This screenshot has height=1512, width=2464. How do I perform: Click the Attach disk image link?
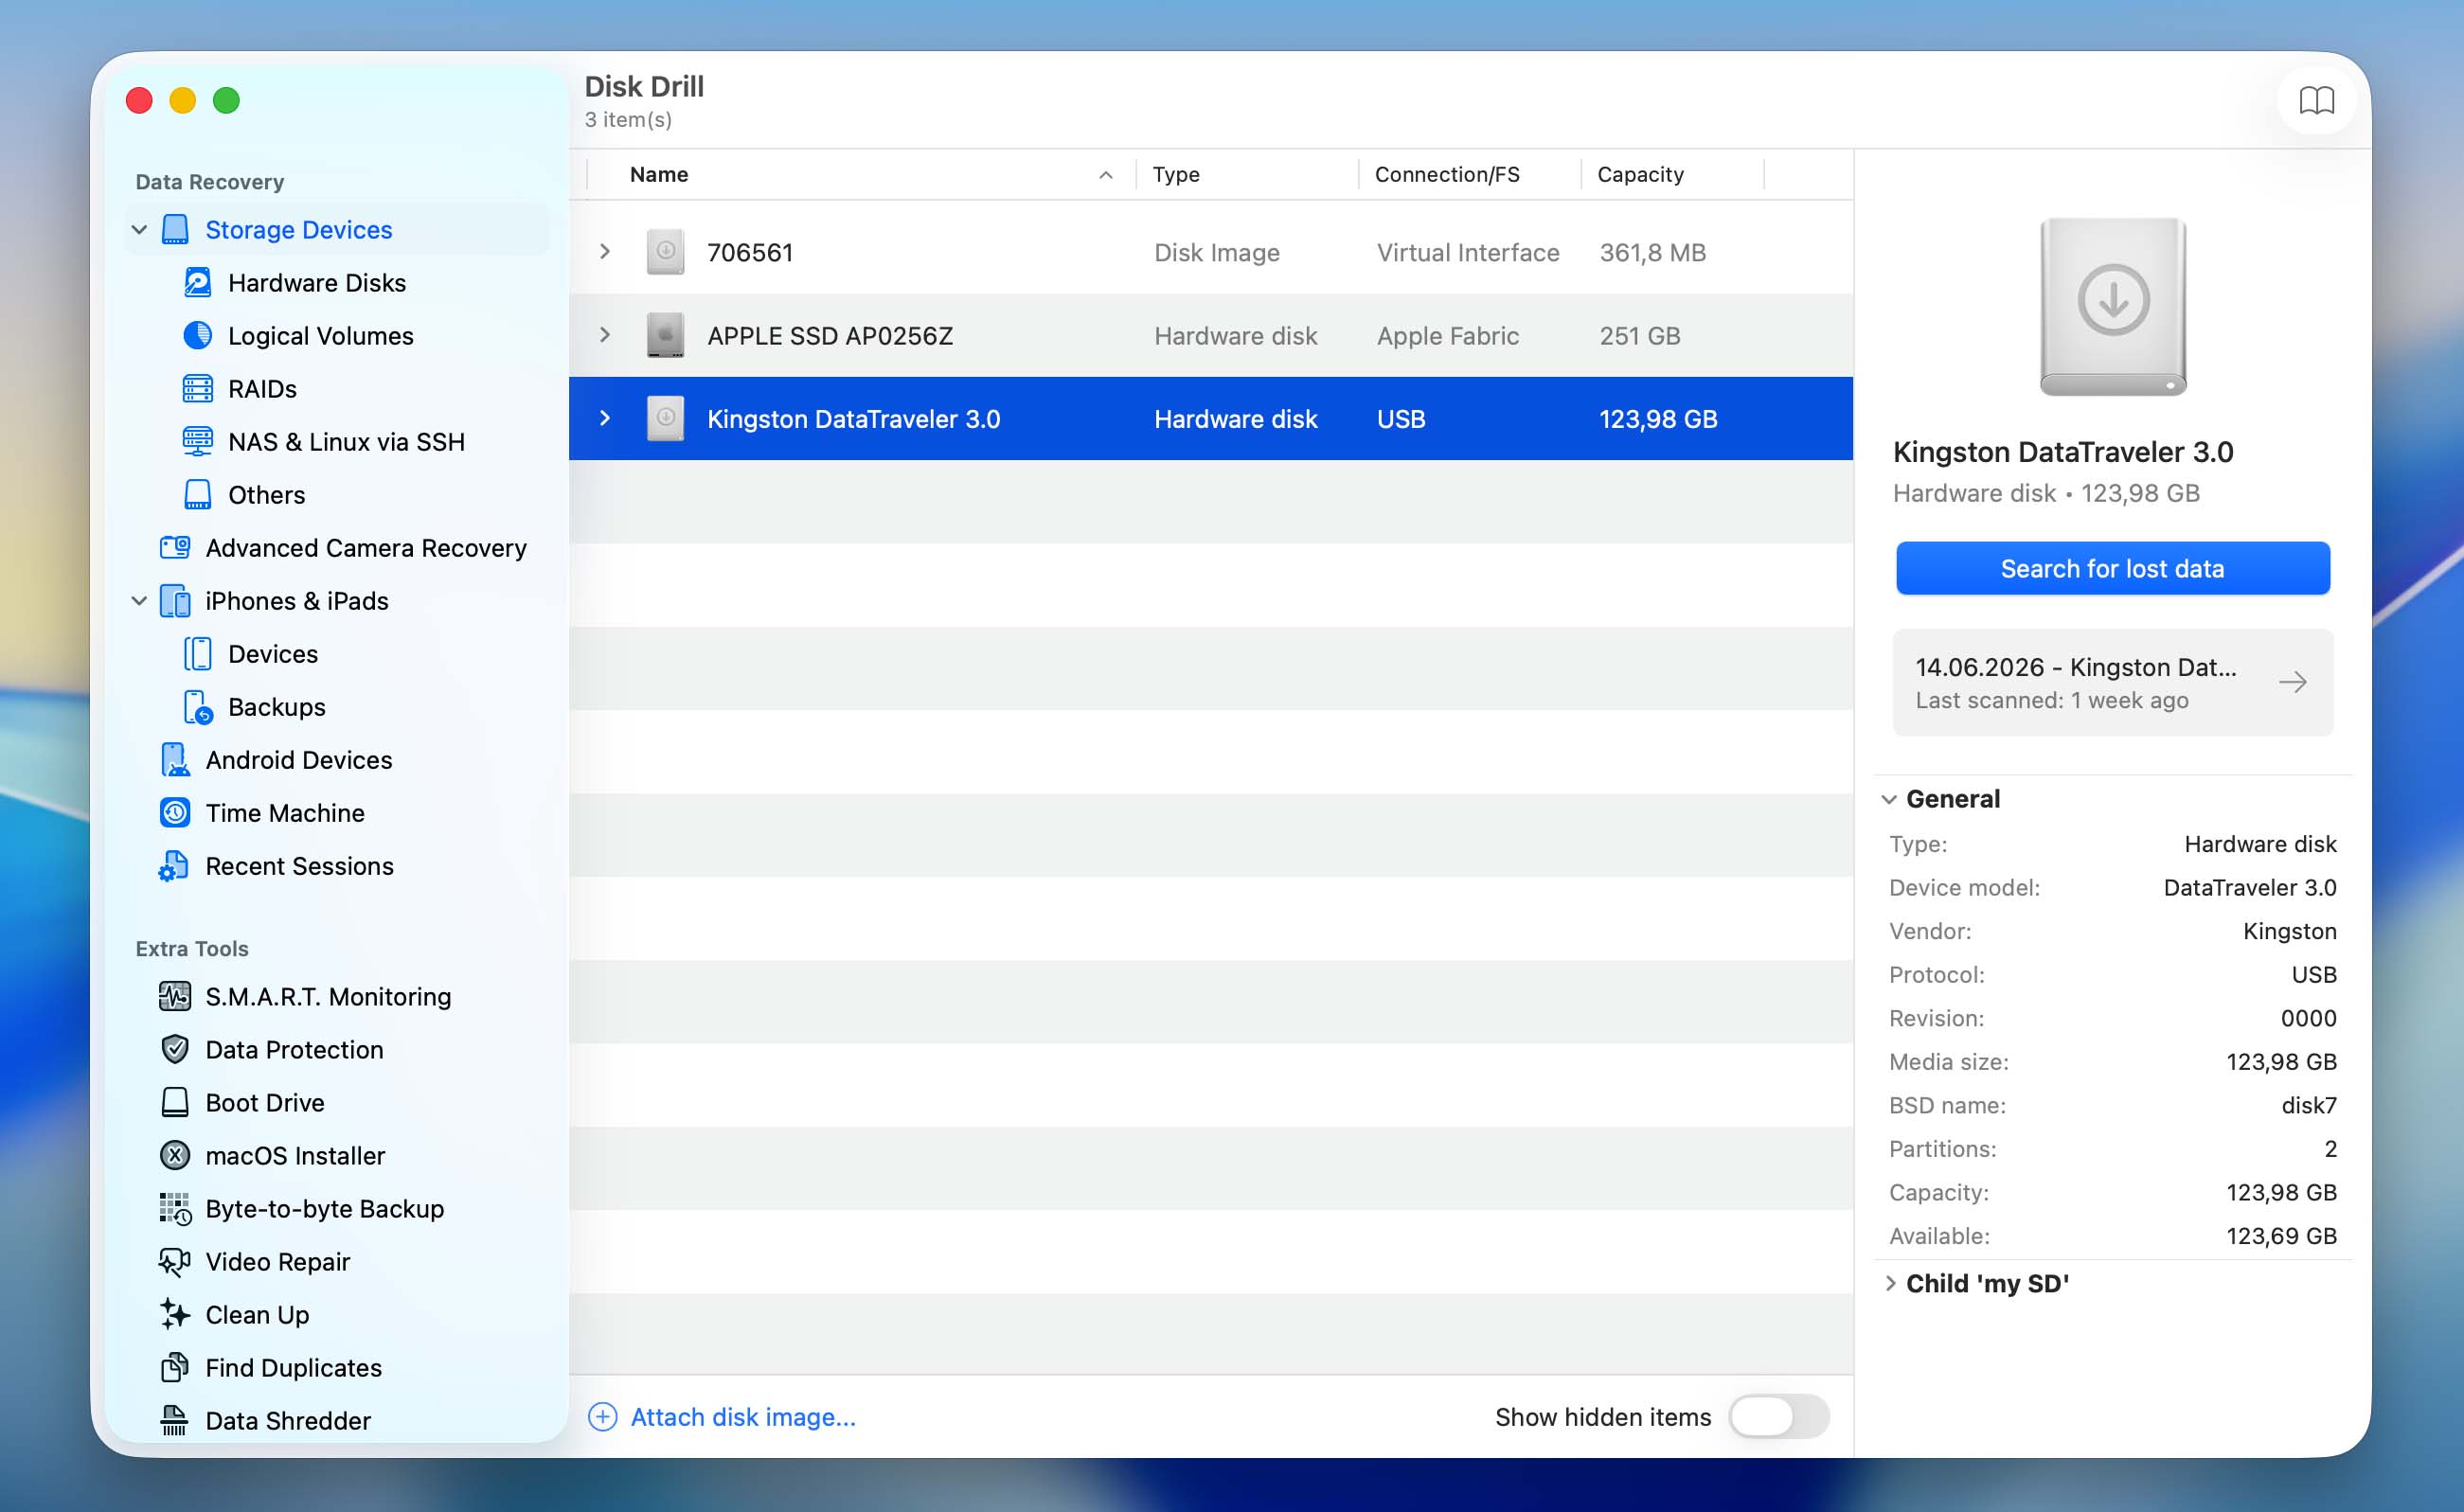point(743,1417)
